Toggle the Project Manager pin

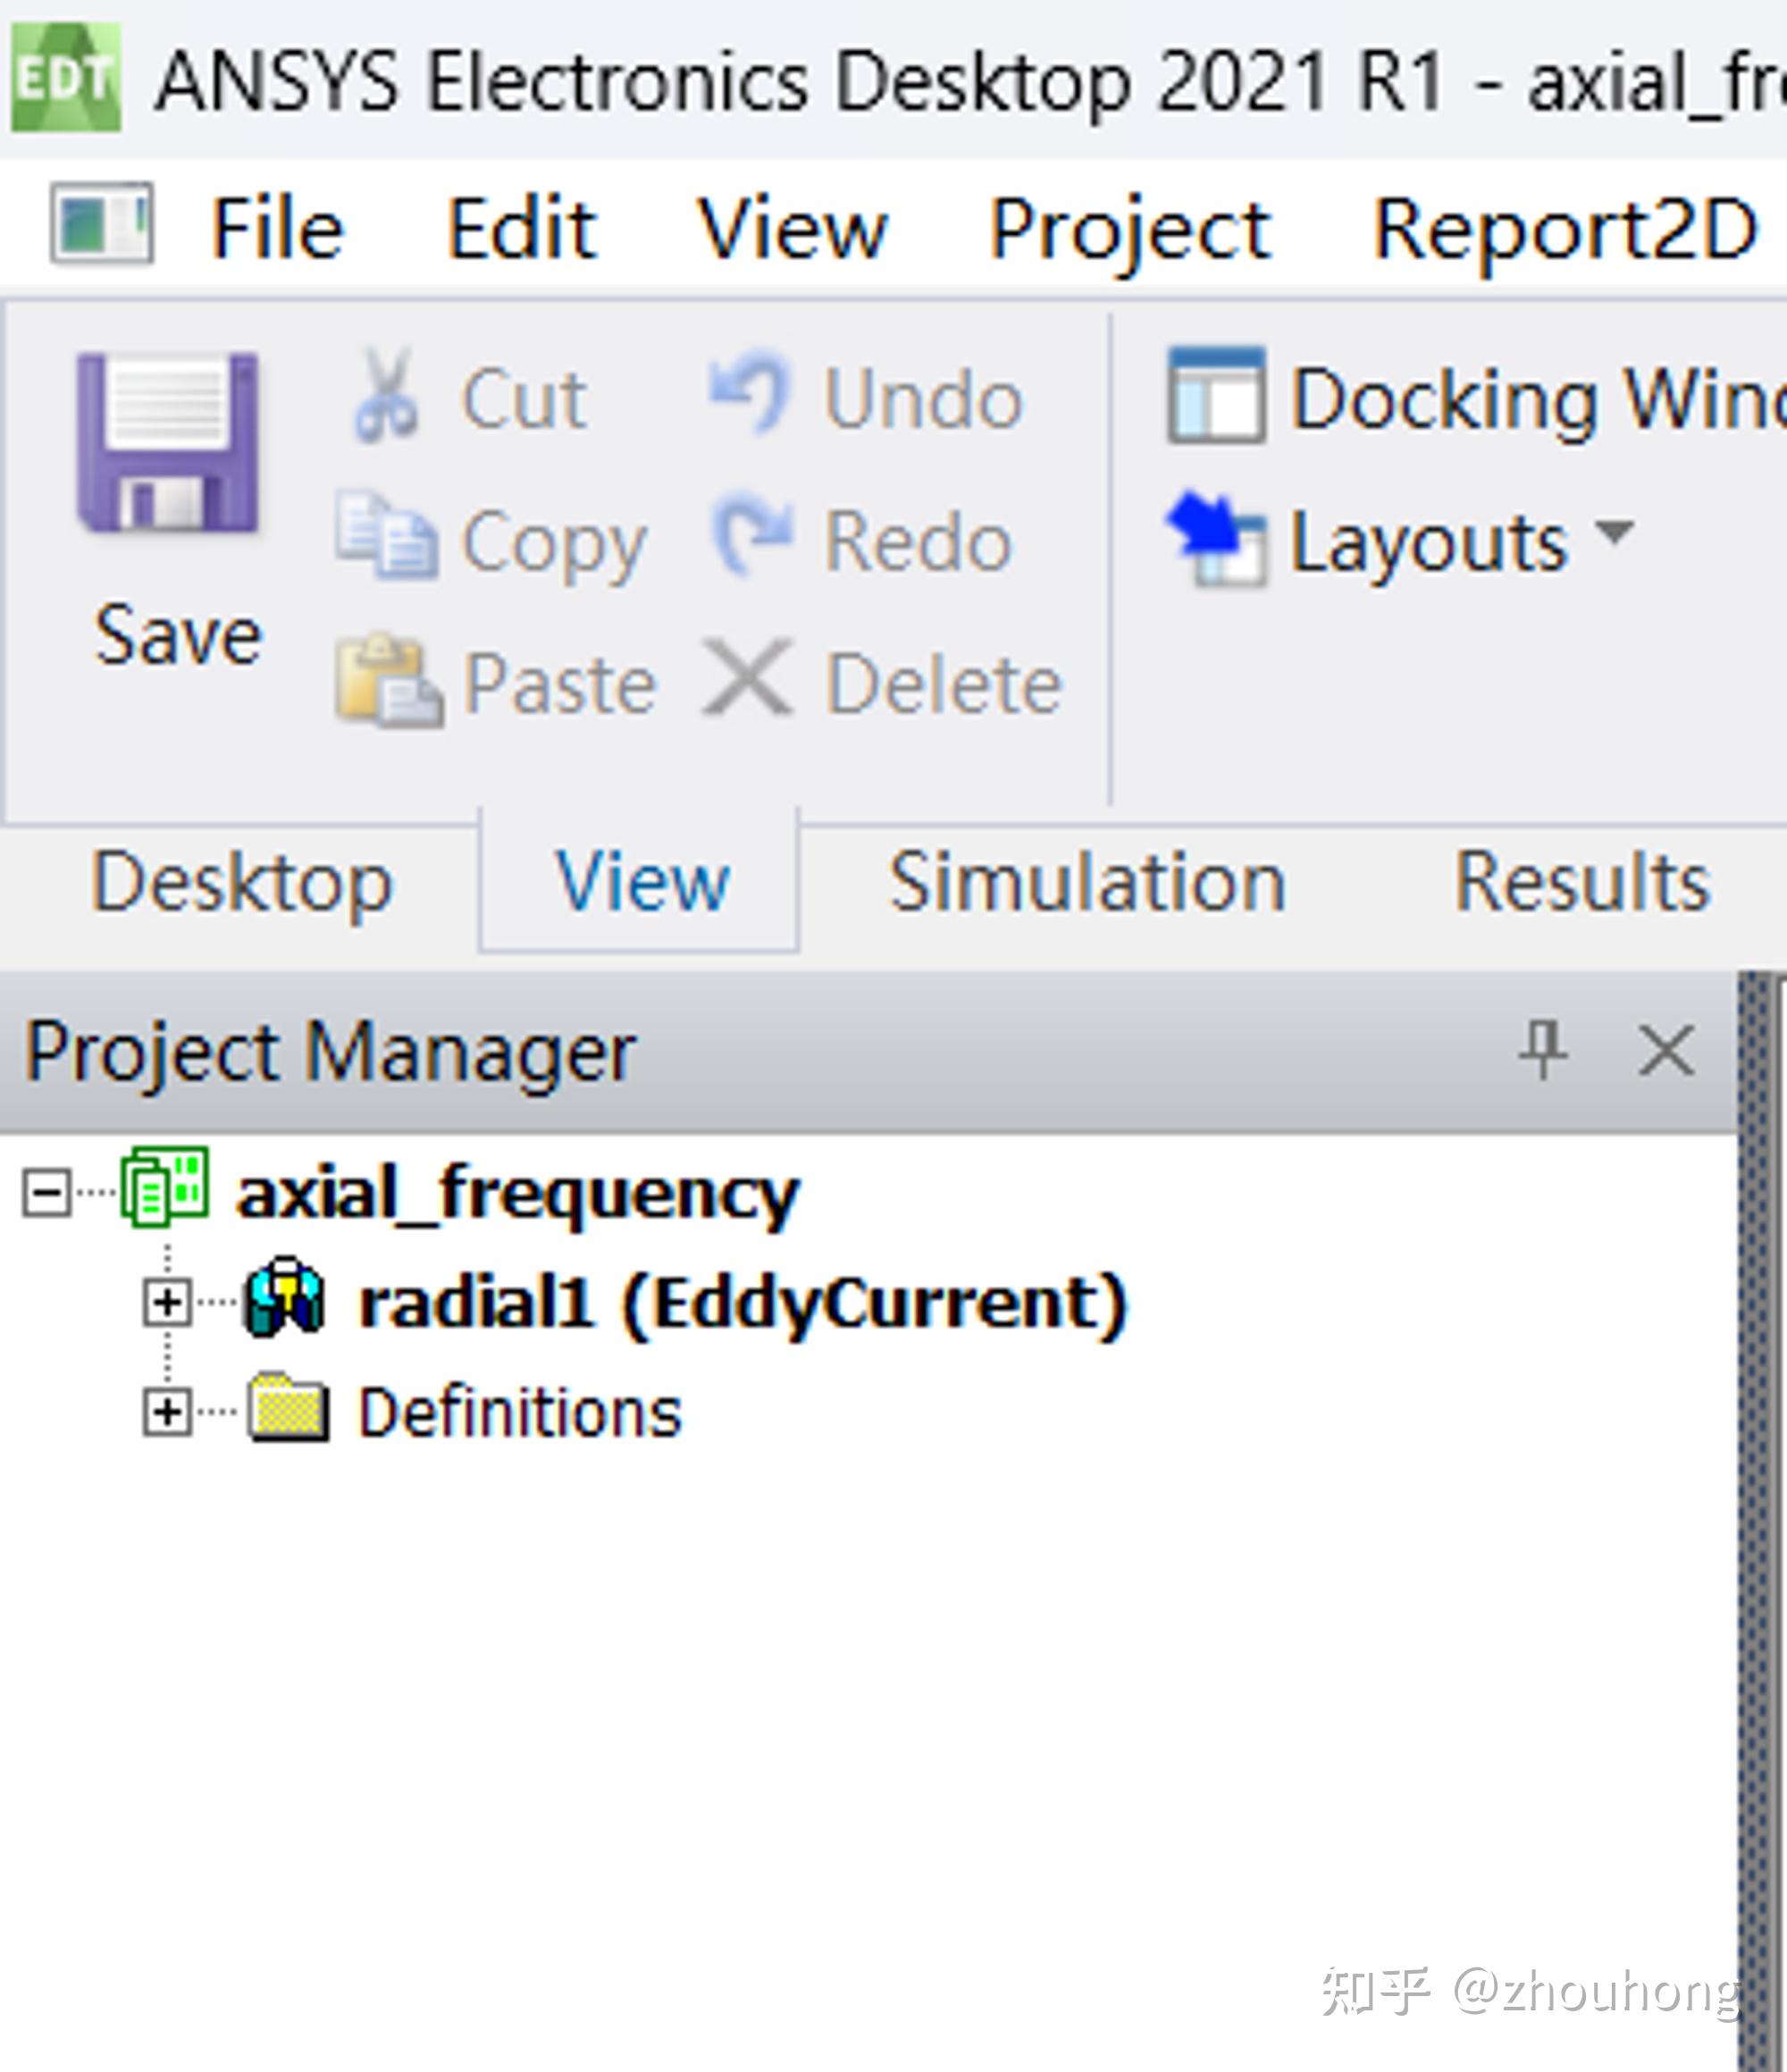[x=1542, y=1050]
